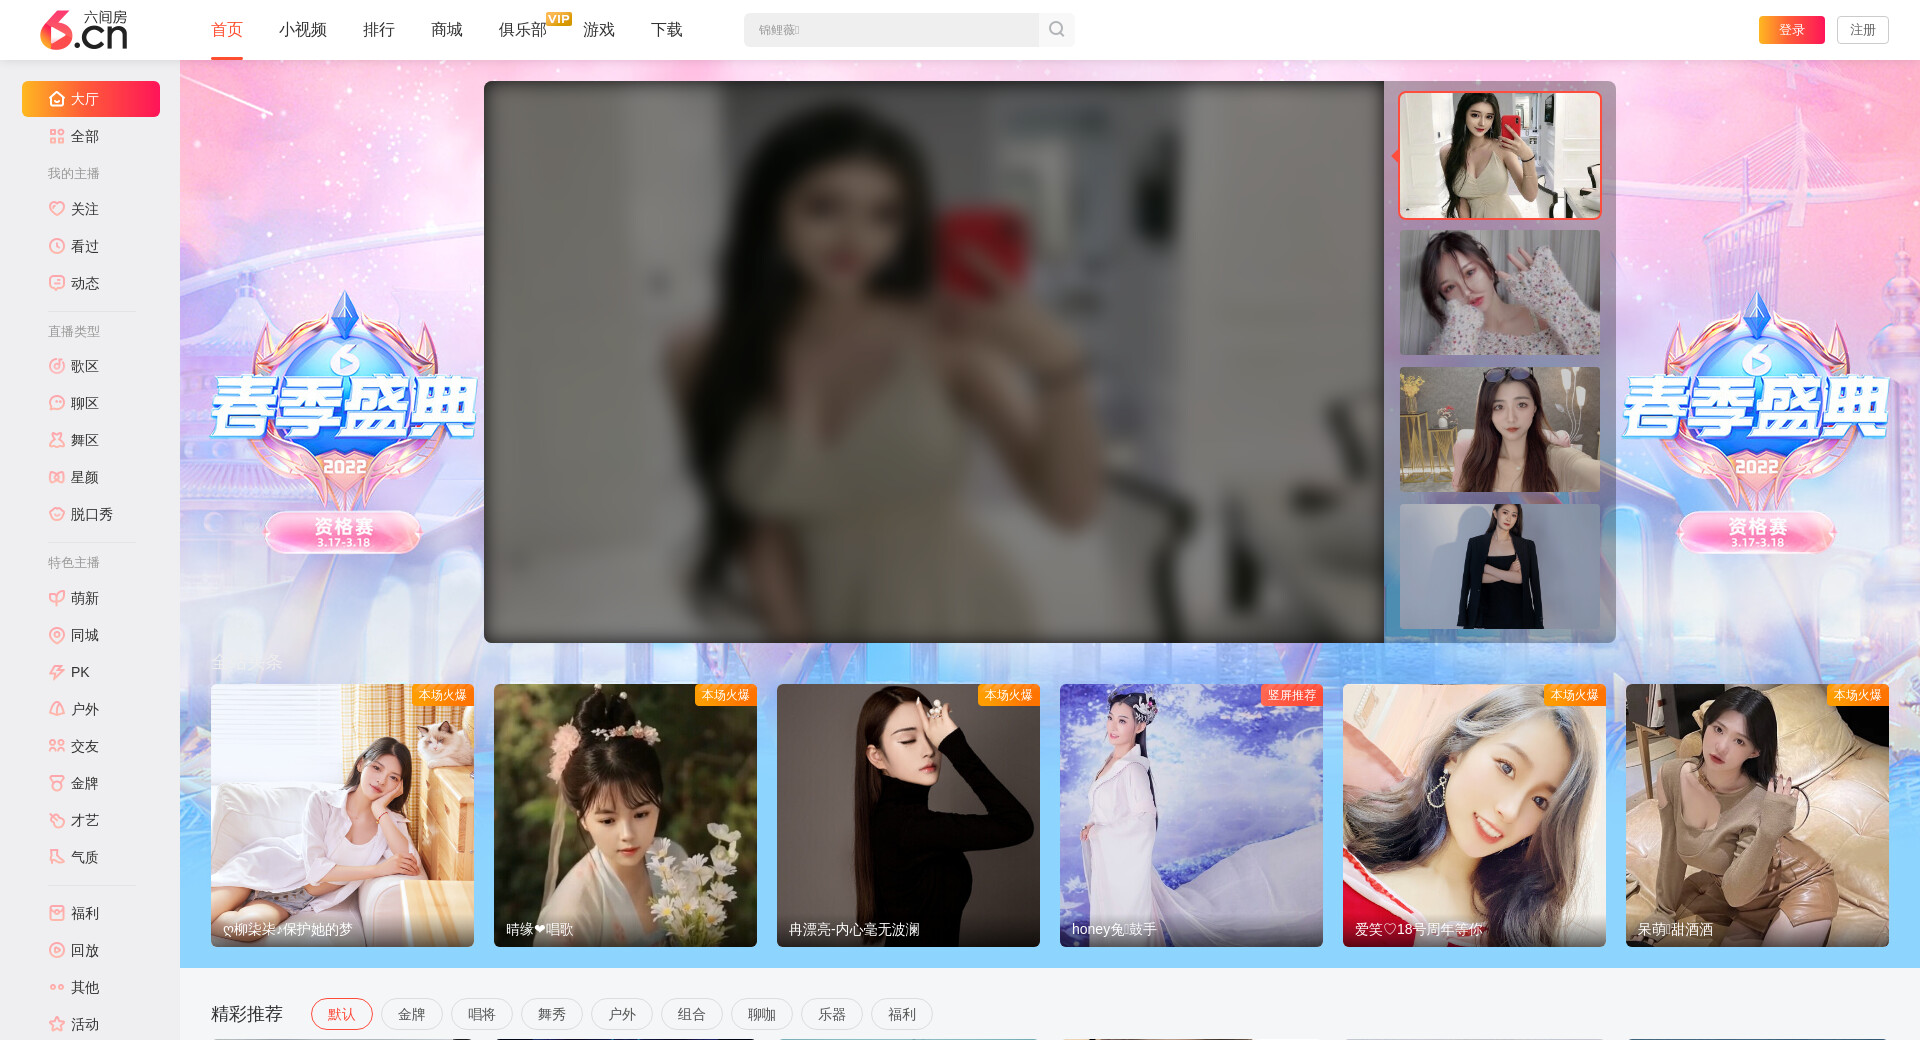Click the 注册 register button
Image resolution: width=1920 pixels, height=1040 pixels.
coord(1863,30)
